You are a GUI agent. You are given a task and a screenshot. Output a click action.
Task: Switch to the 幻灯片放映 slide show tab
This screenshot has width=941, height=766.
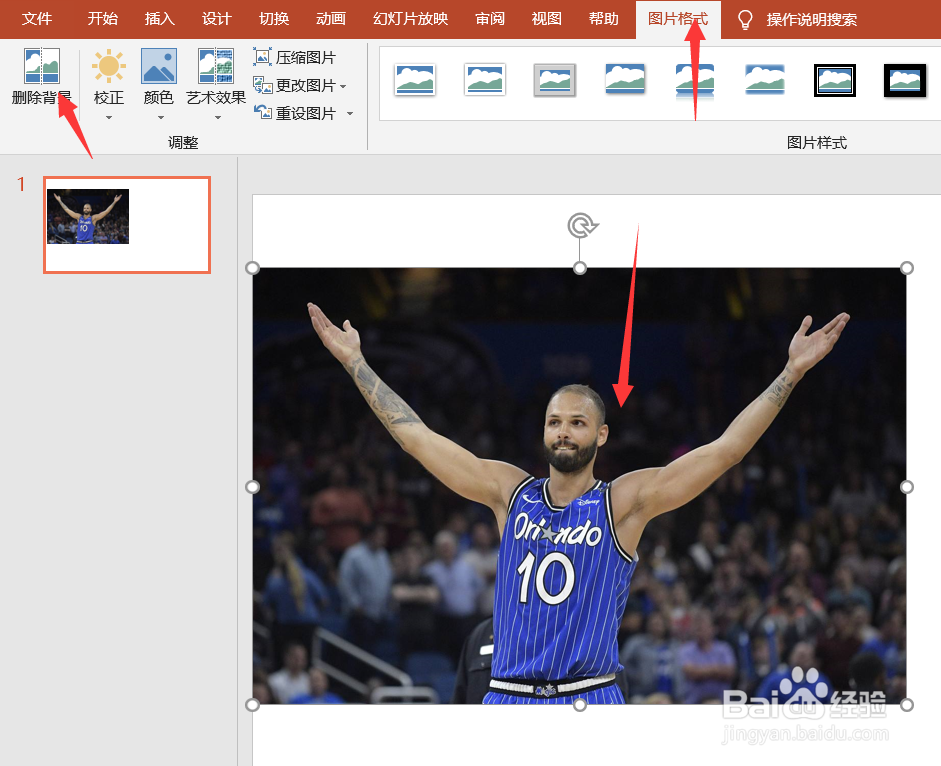[410, 19]
